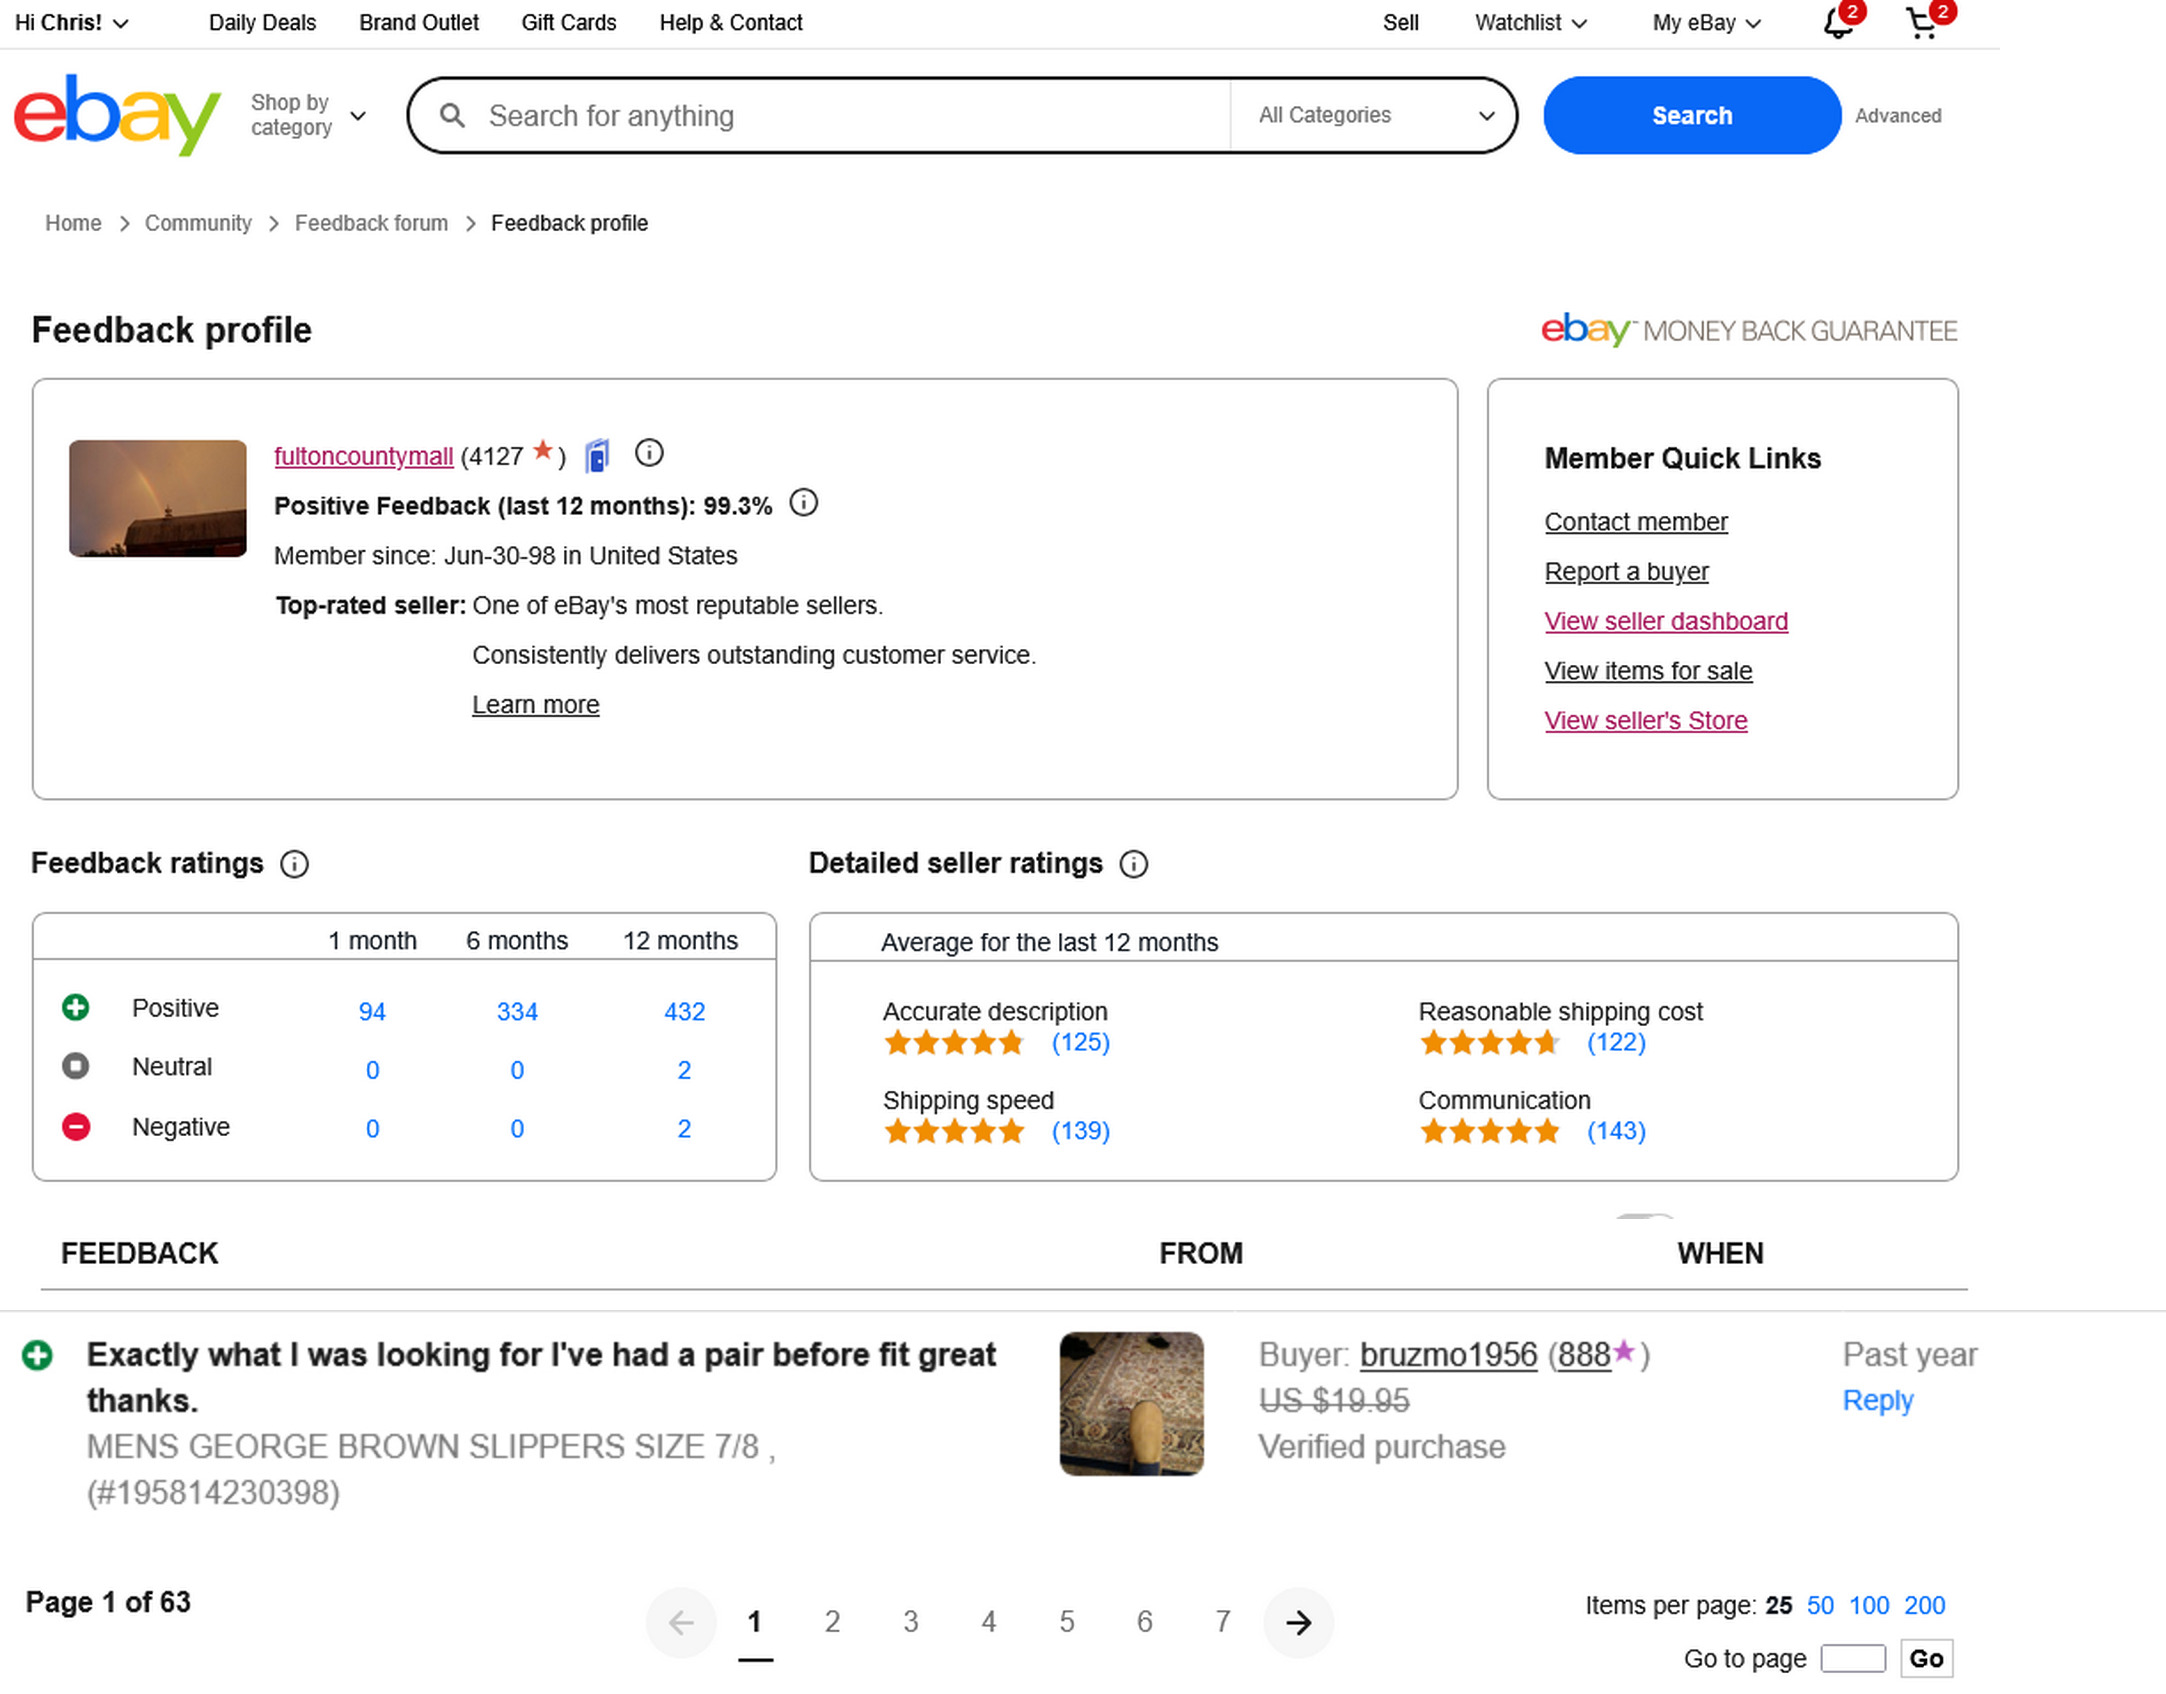The image size is (2166, 1694).
Task: Click the eBay store door icon beside username
Action: click(597, 456)
